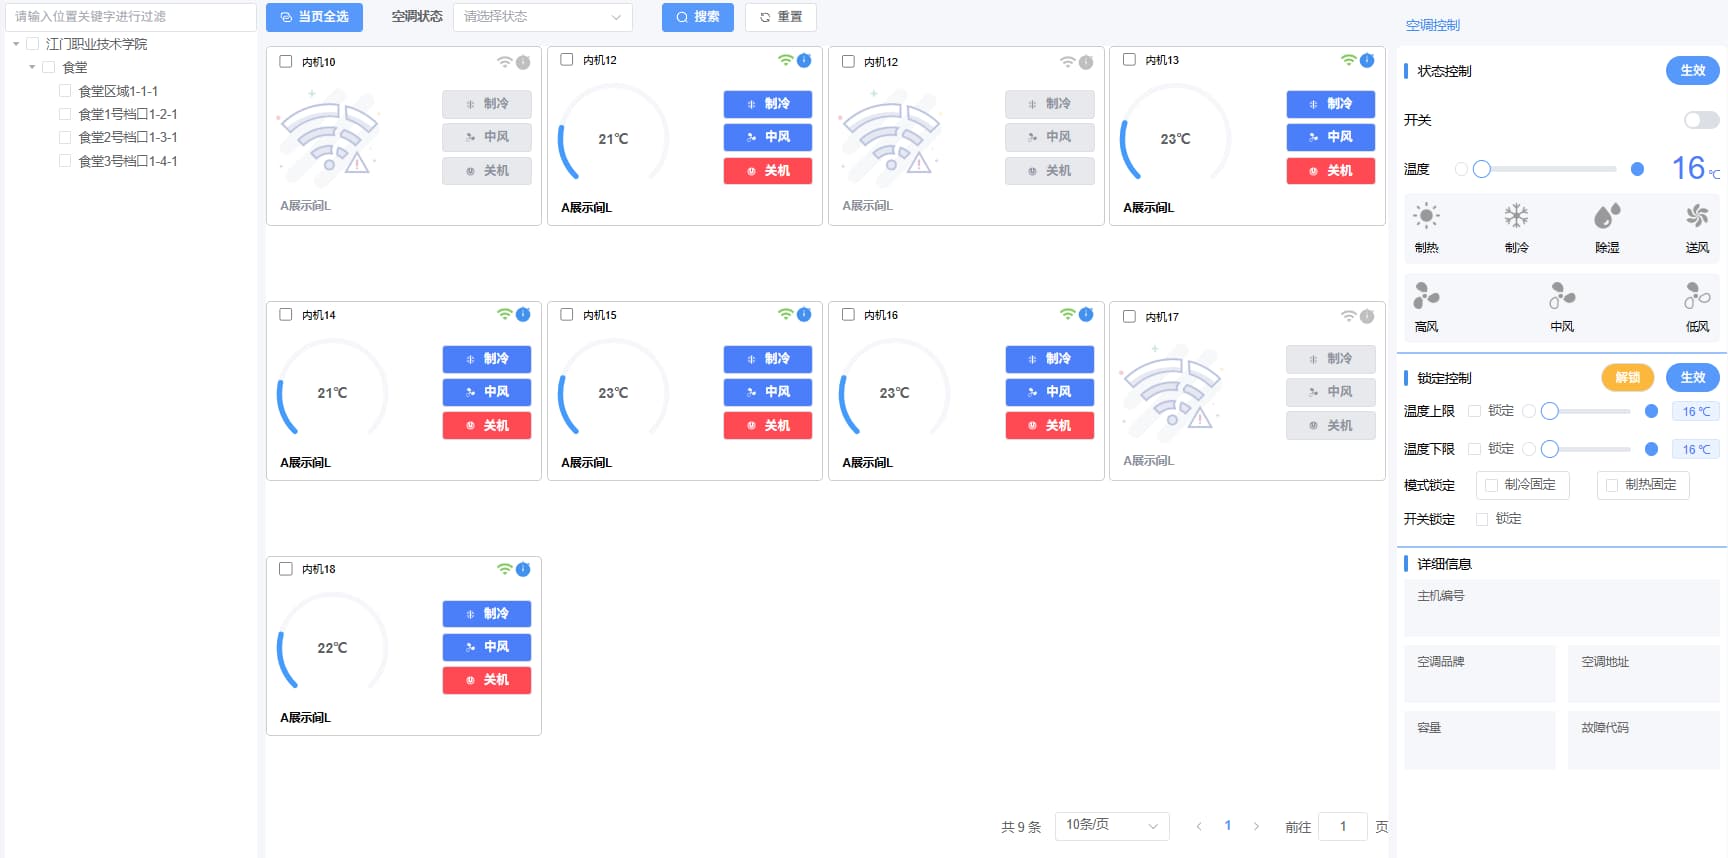This screenshot has height=858, width=1728.
Task: Adjust the 温度 temperature slider handle
Action: coord(1482,169)
